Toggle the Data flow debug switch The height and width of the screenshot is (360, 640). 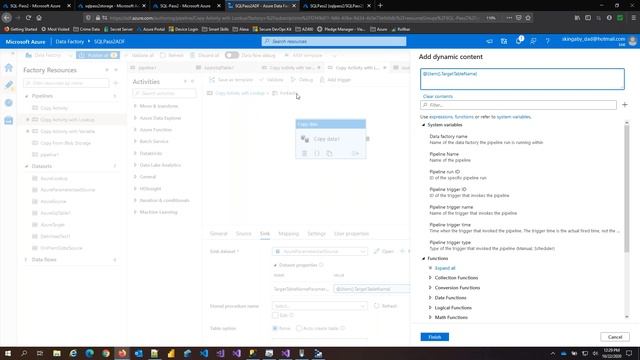[x=231, y=55]
